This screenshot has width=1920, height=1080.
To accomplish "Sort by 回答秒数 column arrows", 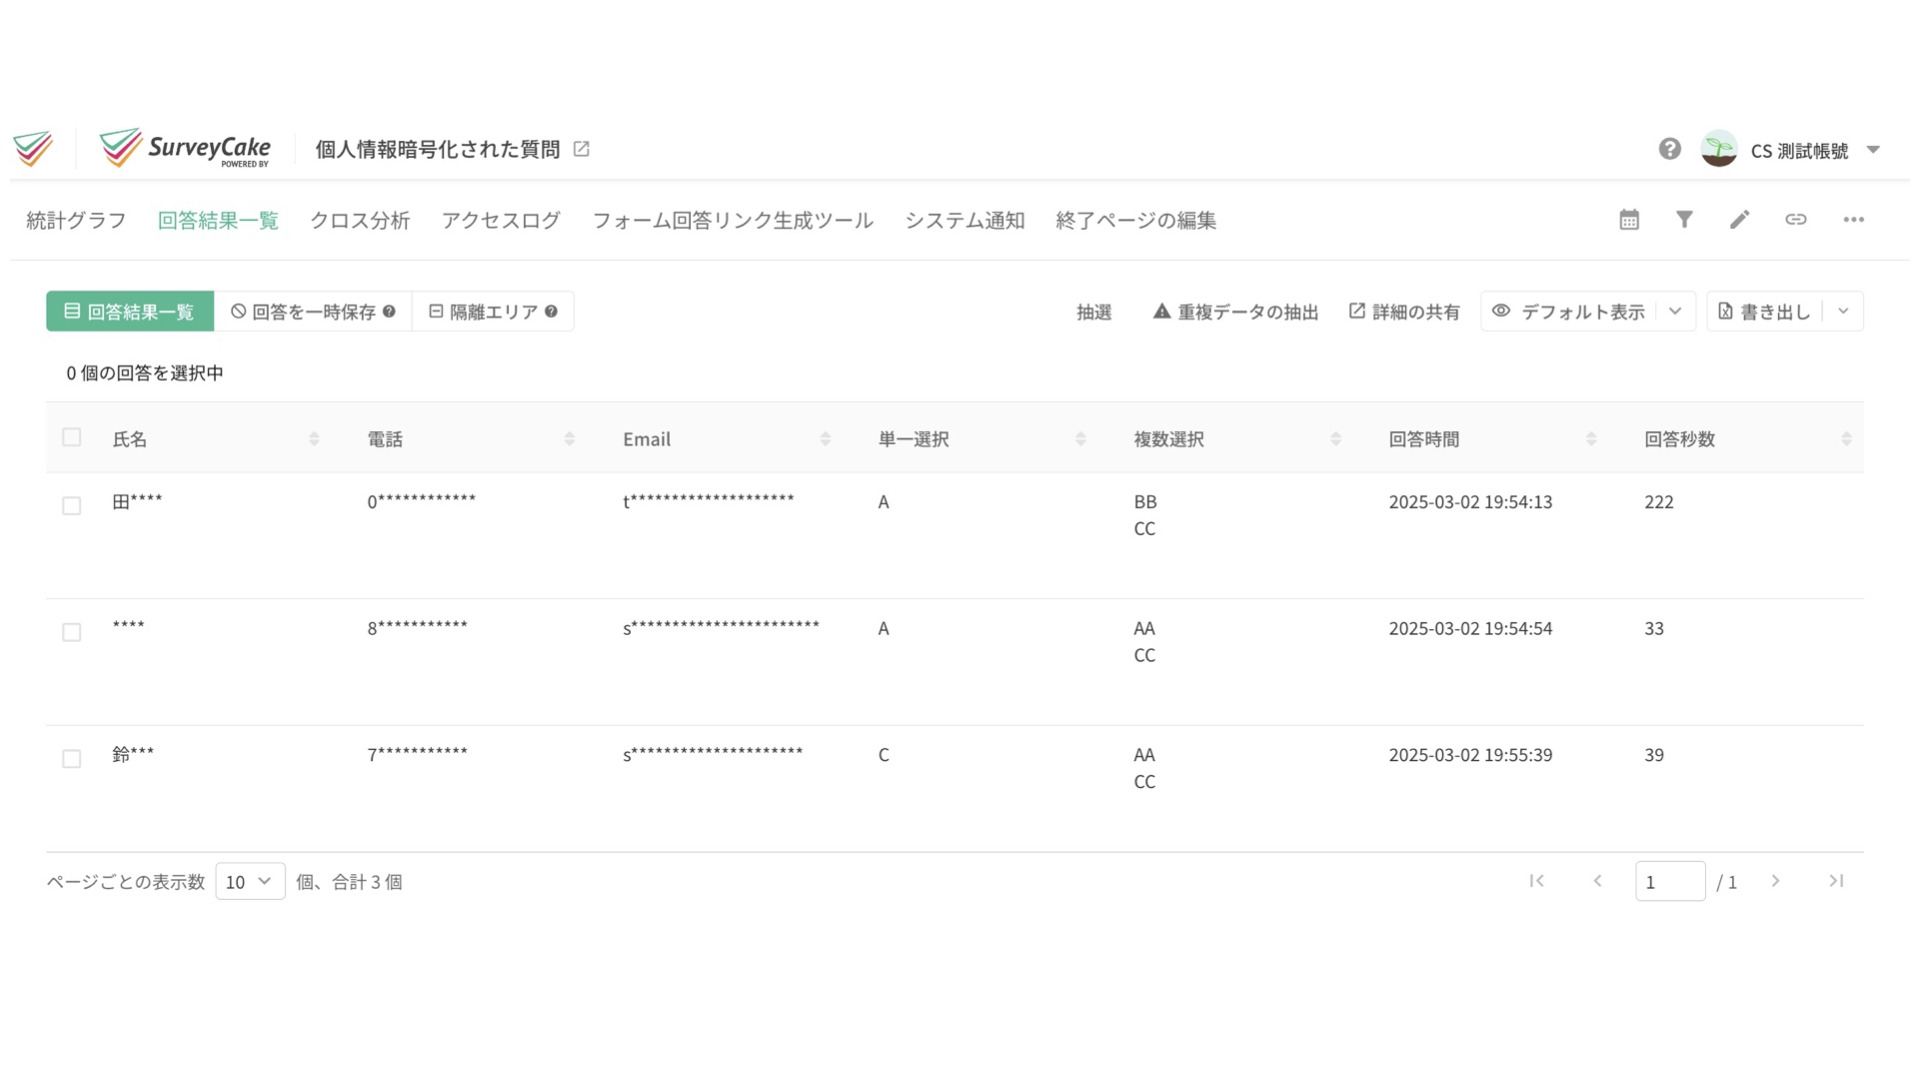I will pyautogui.click(x=1846, y=439).
